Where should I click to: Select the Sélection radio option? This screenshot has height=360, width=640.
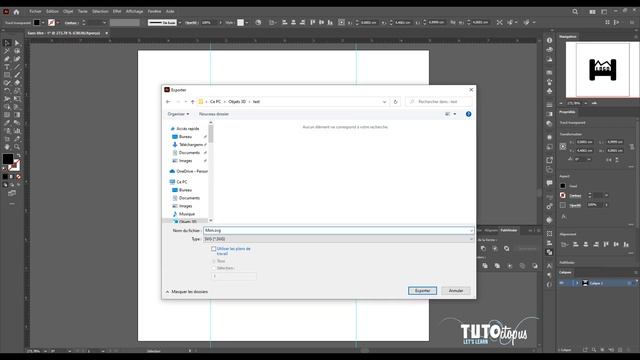213,268
